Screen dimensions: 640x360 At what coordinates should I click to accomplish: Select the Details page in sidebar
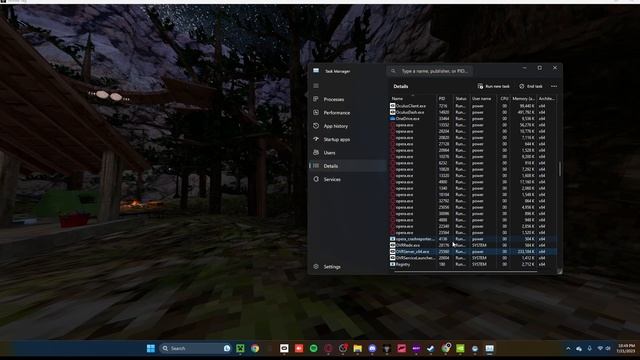347,166
